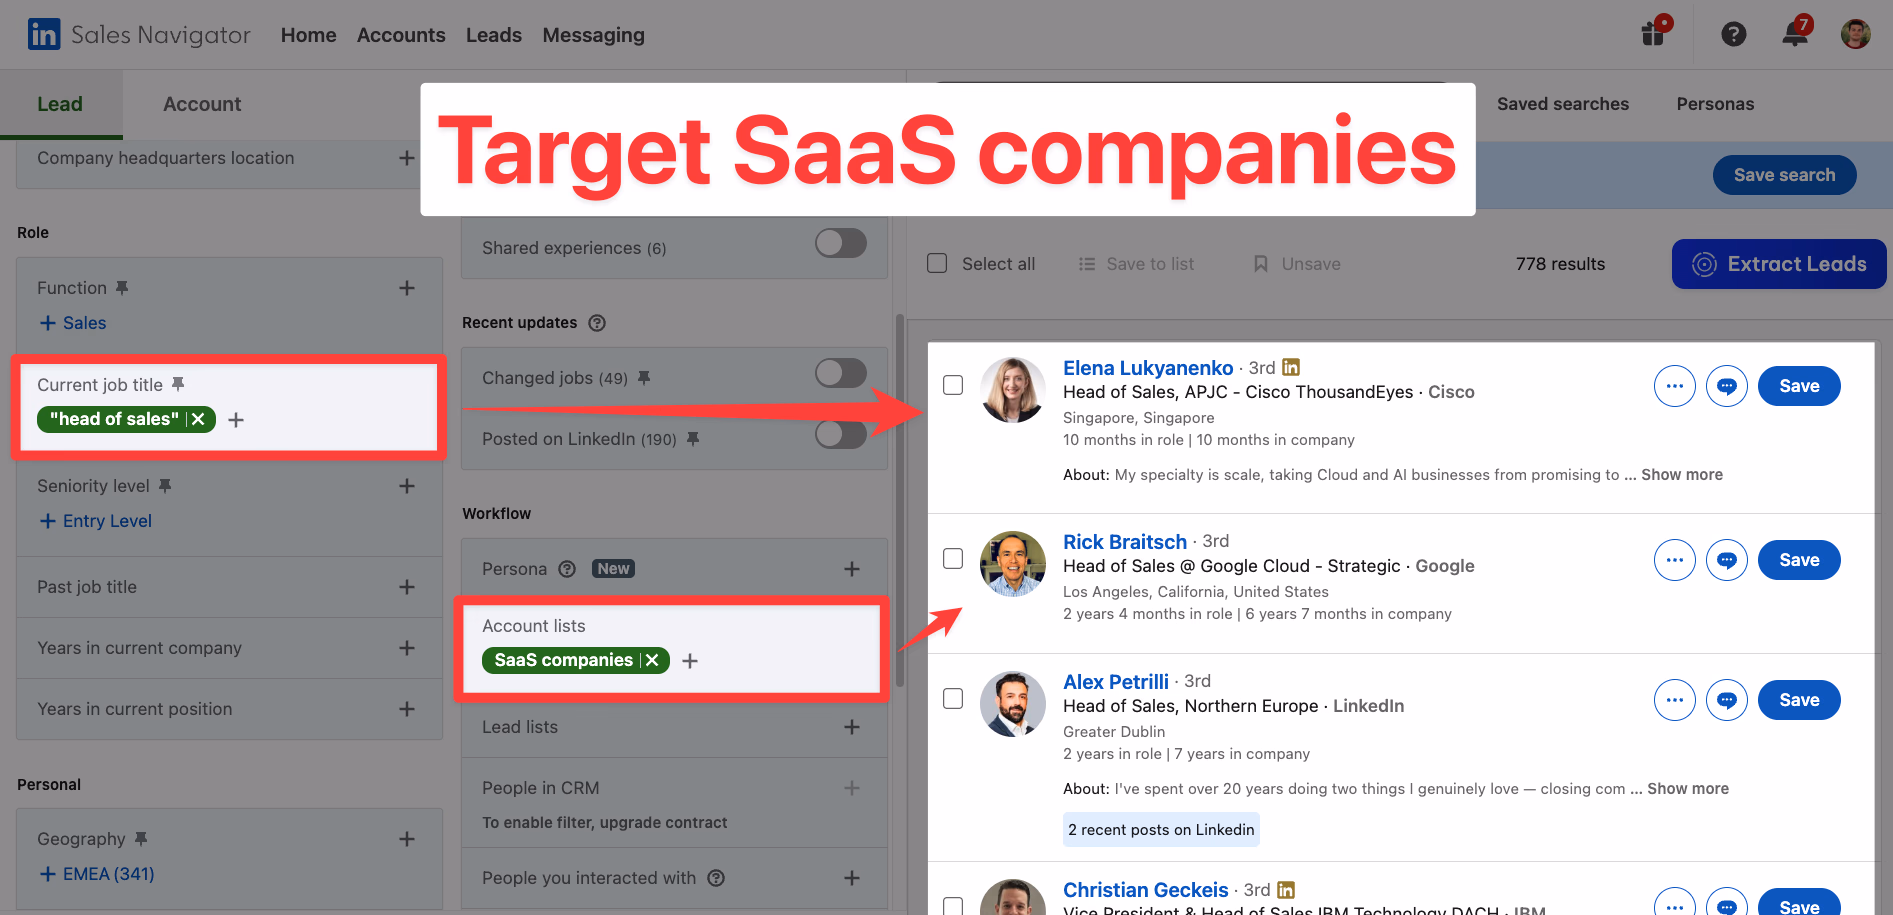
Task: Expand the Seniority level filter
Action: pyautogui.click(x=407, y=486)
